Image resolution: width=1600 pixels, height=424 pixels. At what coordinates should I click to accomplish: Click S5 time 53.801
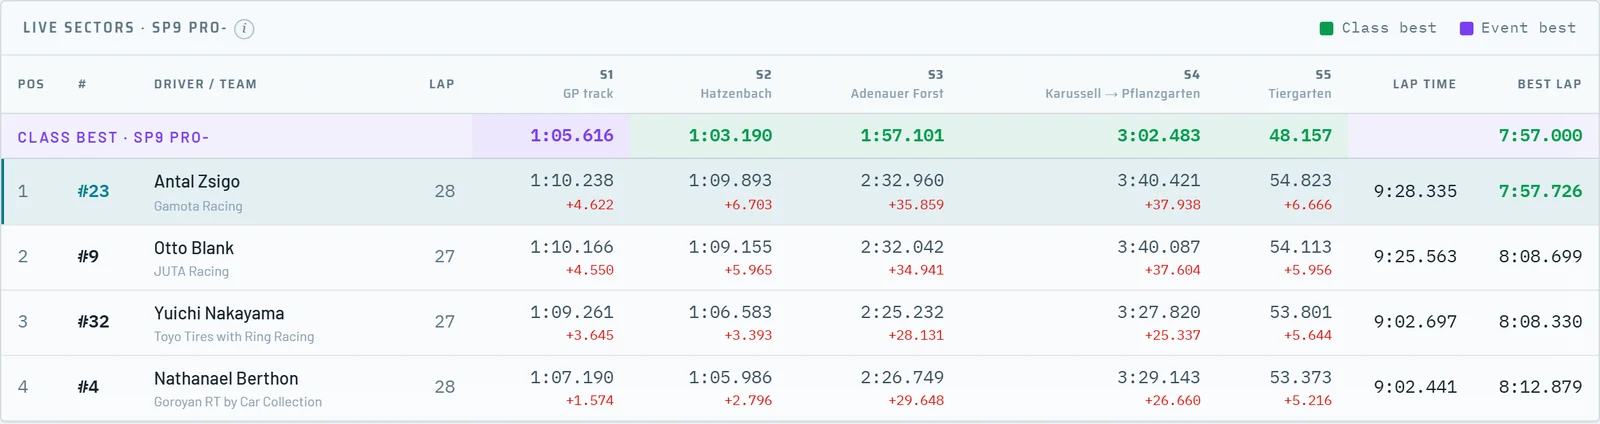[x=1300, y=312]
